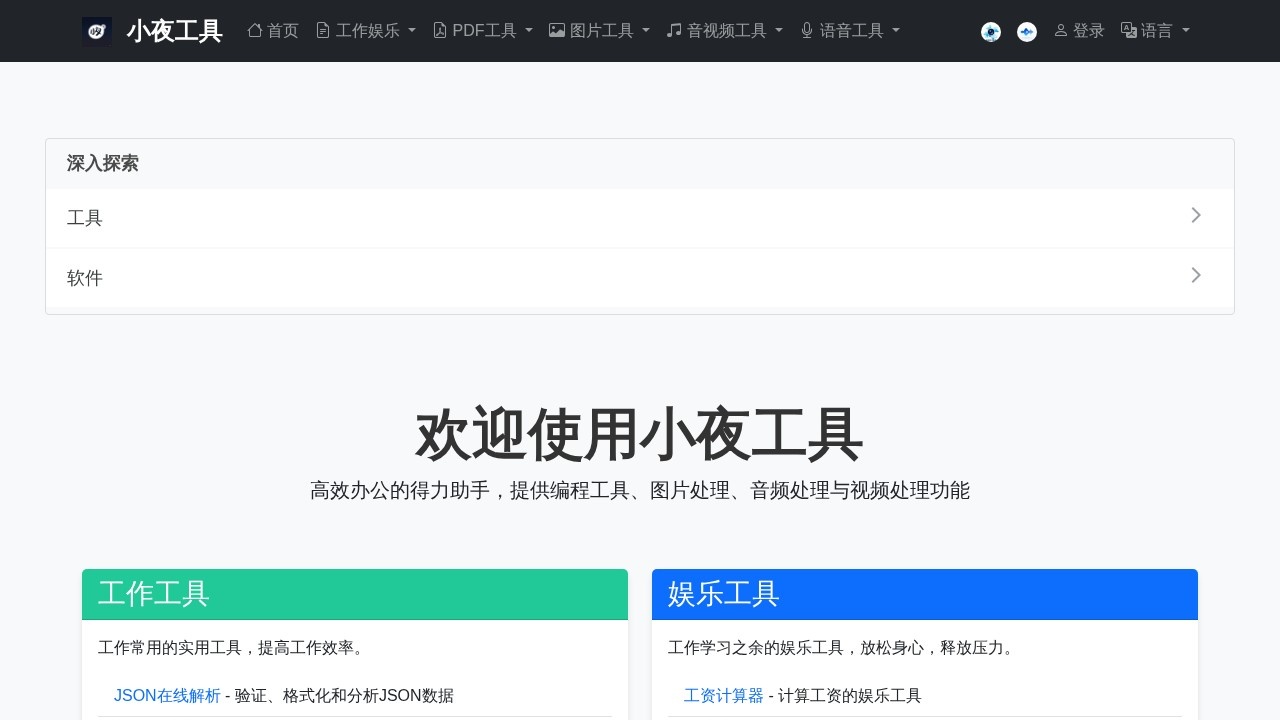Select the home icon beside 首页
Viewport: 1280px width, 720px height.
254,30
